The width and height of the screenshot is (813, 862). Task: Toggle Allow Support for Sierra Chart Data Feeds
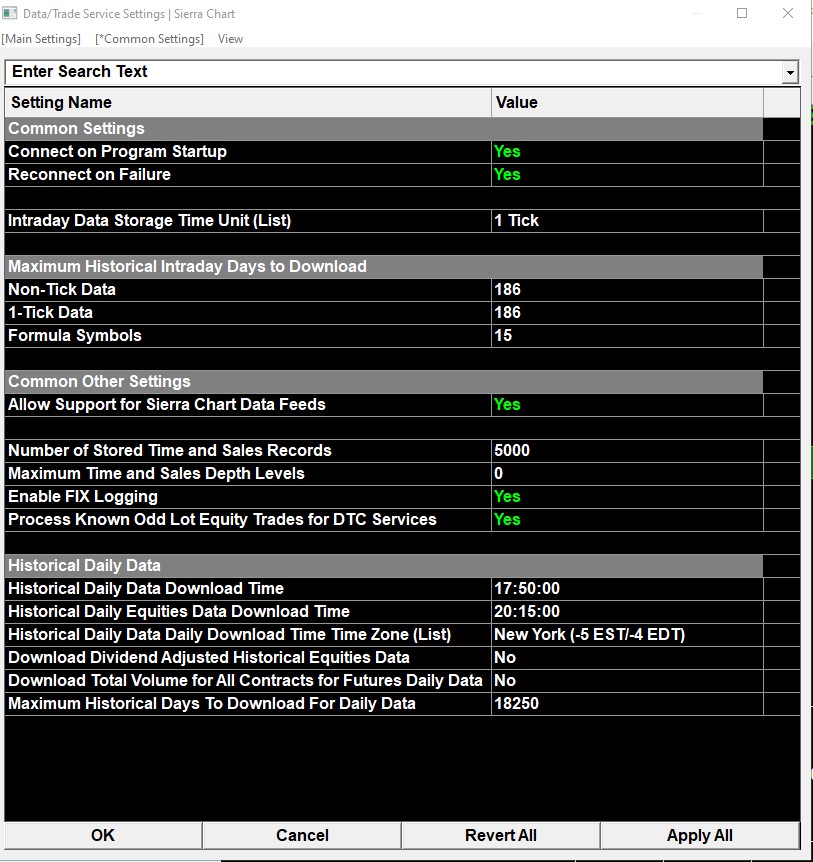point(627,405)
